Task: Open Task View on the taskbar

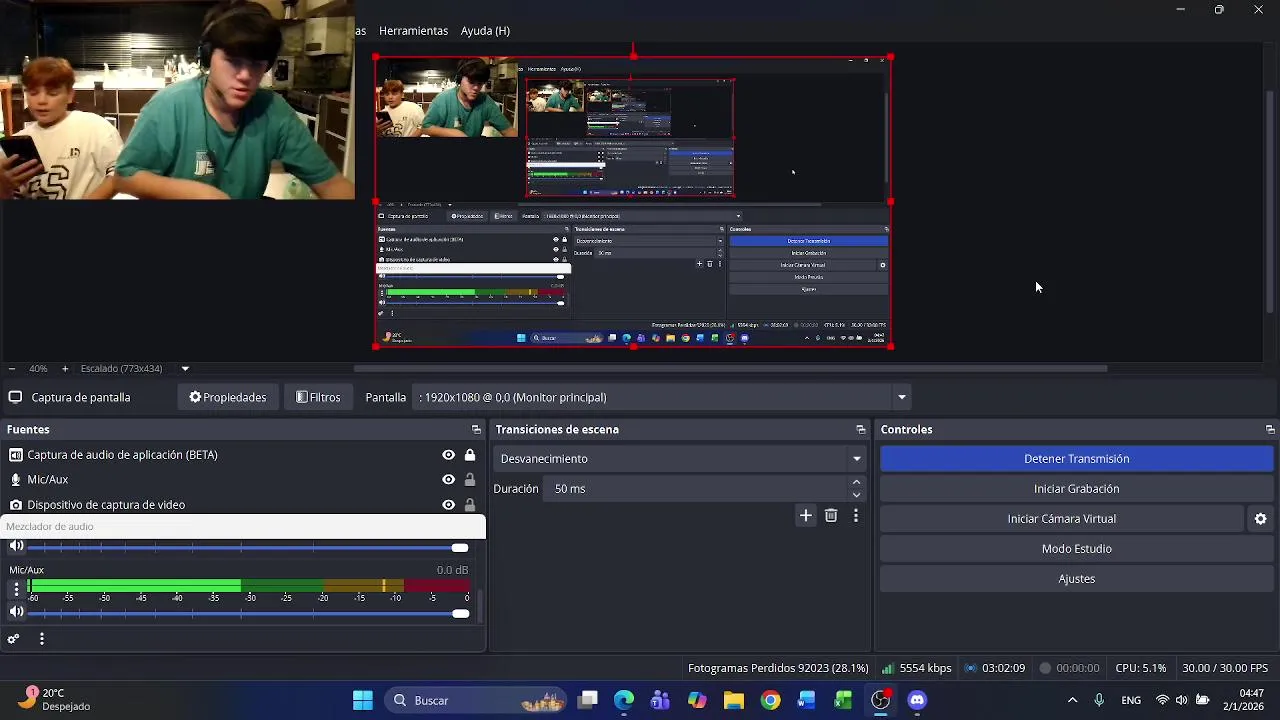Action: pyautogui.click(x=588, y=700)
